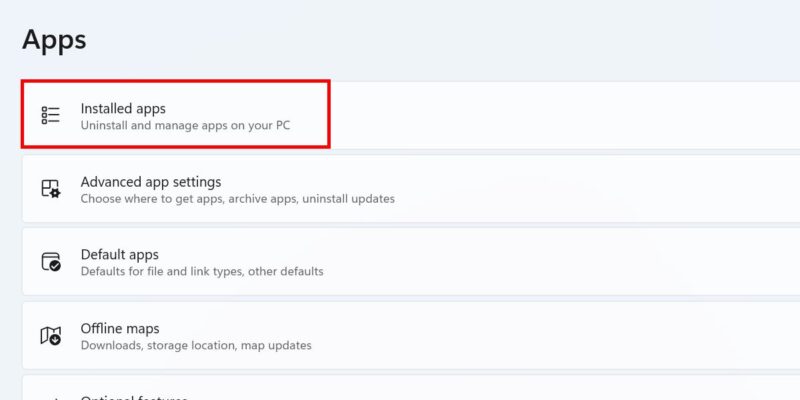Viewport: 800px width, 400px height.
Task: Click the Default apps checkmark window icon
Action: pos(51,262)
